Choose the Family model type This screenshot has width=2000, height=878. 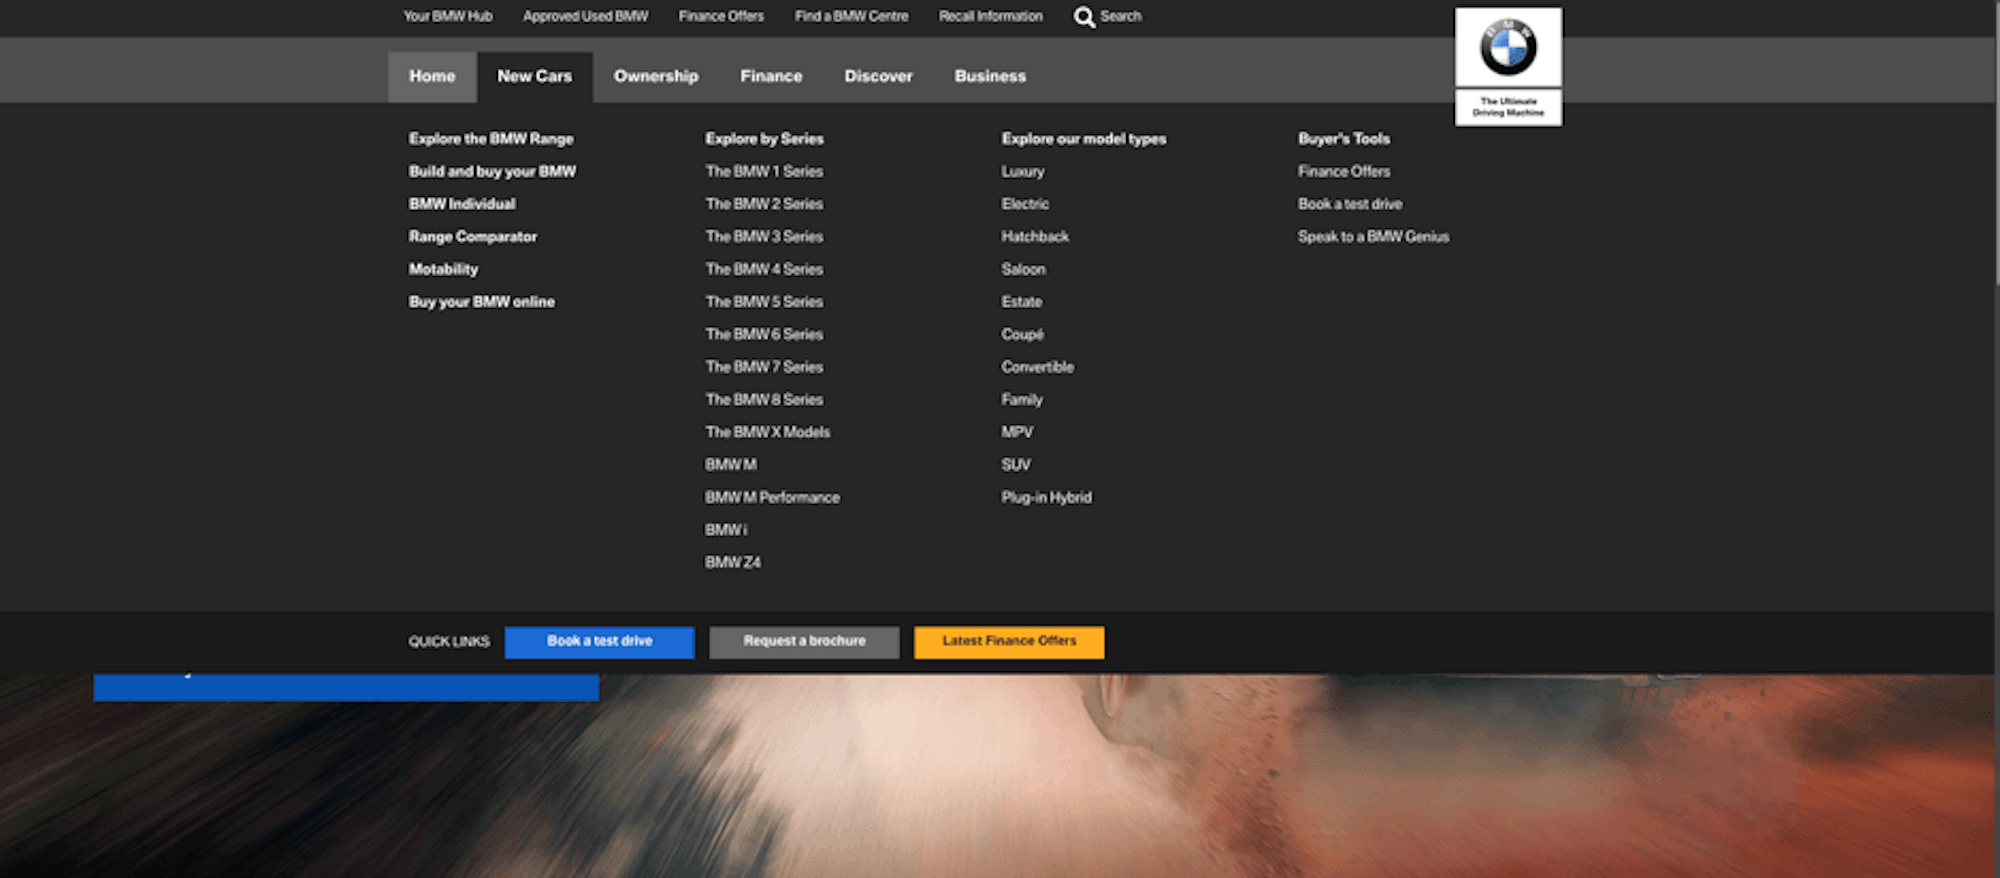point(1022,399)
